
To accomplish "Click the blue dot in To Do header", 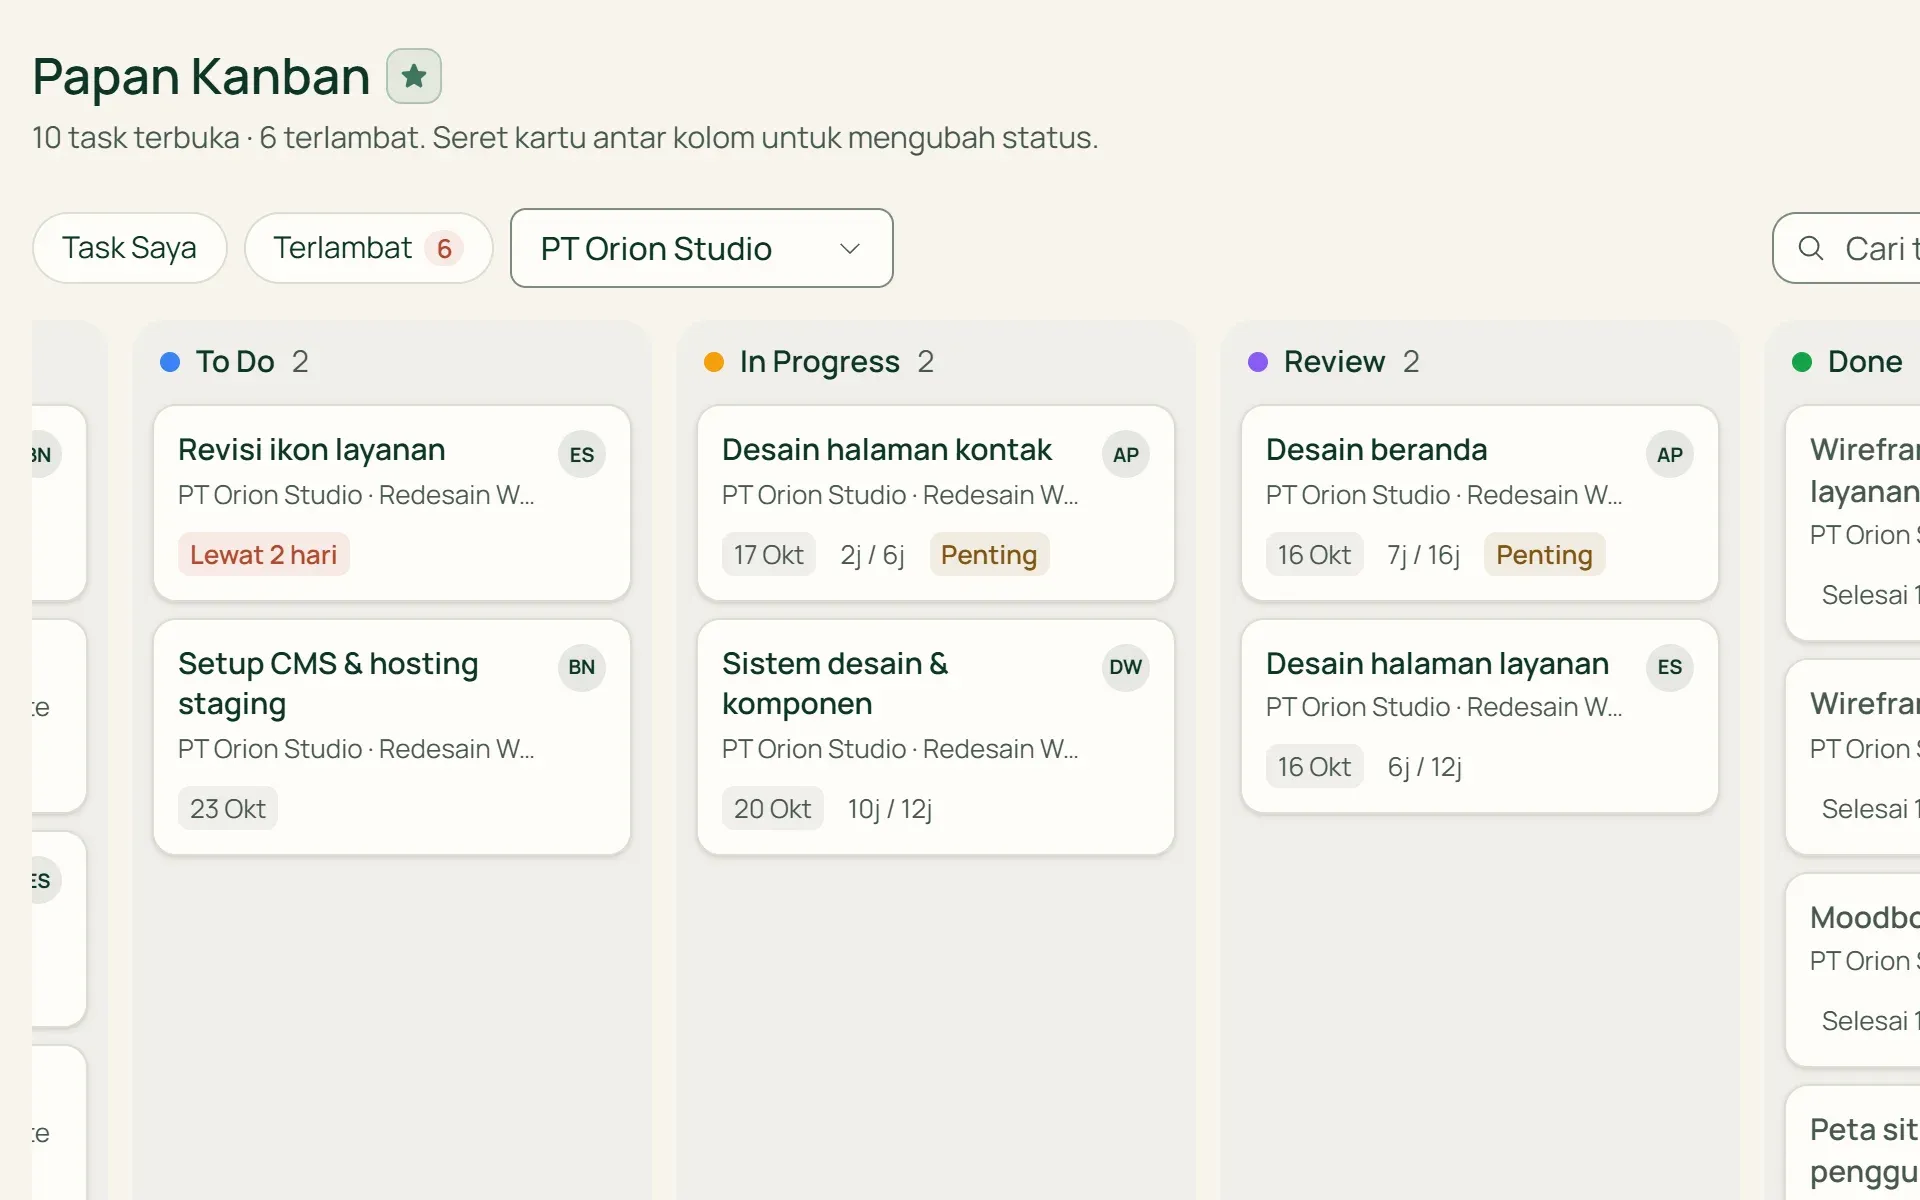I will pyautogui.click(x=170, y=362).
